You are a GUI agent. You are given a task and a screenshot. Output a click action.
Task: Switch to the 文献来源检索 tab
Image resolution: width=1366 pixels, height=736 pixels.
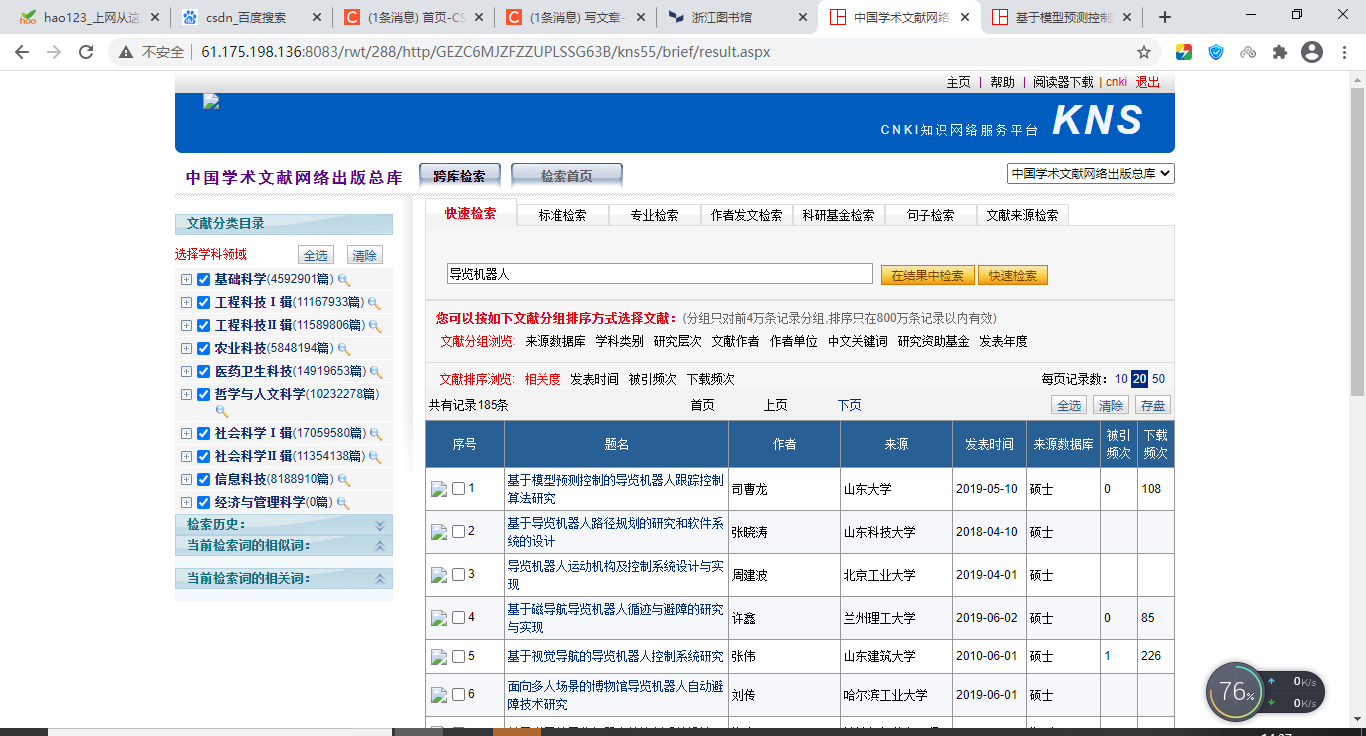1022,215
